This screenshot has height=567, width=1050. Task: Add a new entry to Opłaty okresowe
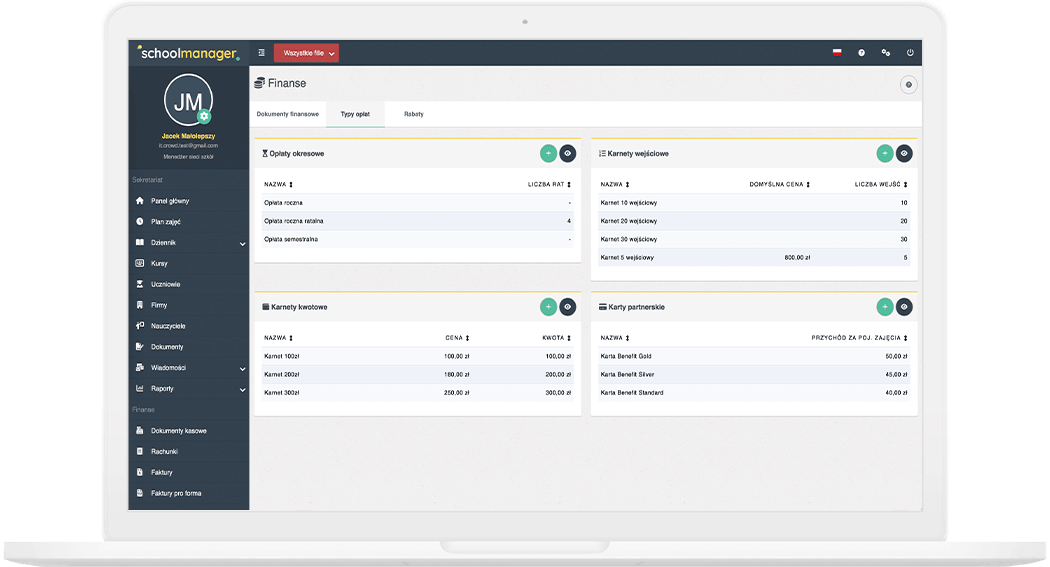548,153
